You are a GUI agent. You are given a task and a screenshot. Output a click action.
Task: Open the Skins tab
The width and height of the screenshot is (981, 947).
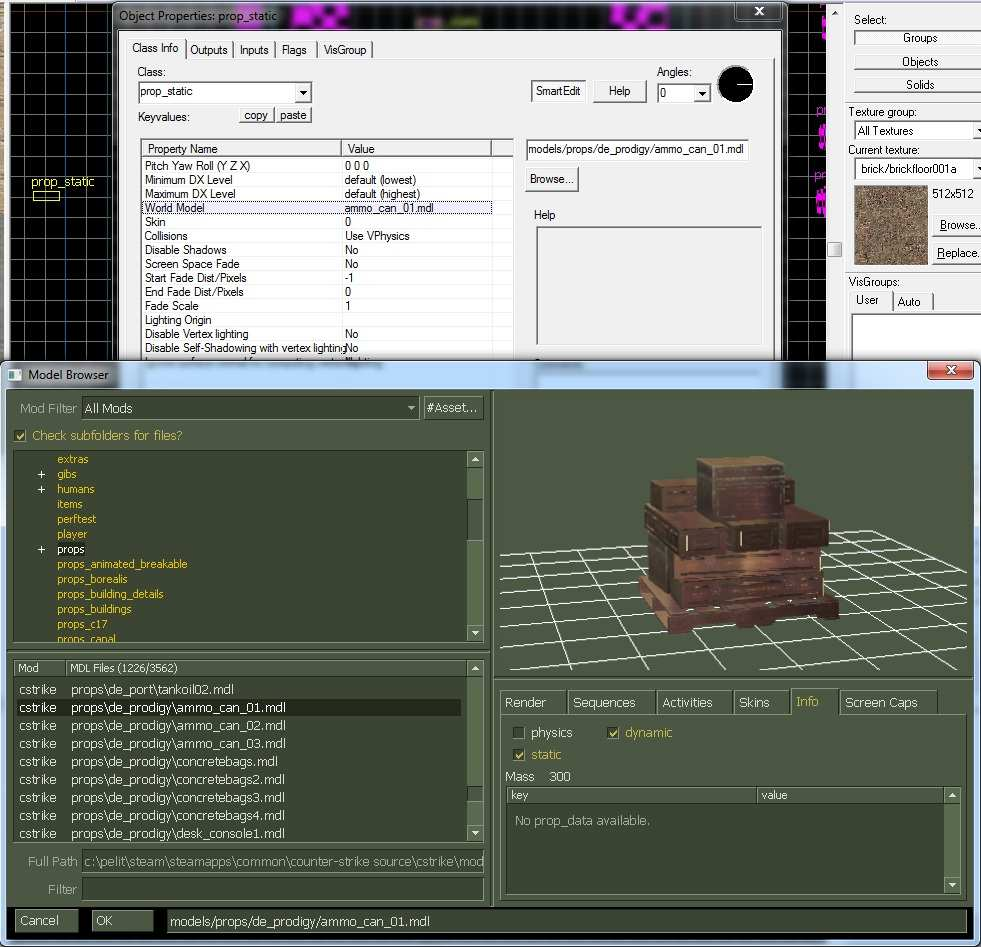click(x=761, y=702)
